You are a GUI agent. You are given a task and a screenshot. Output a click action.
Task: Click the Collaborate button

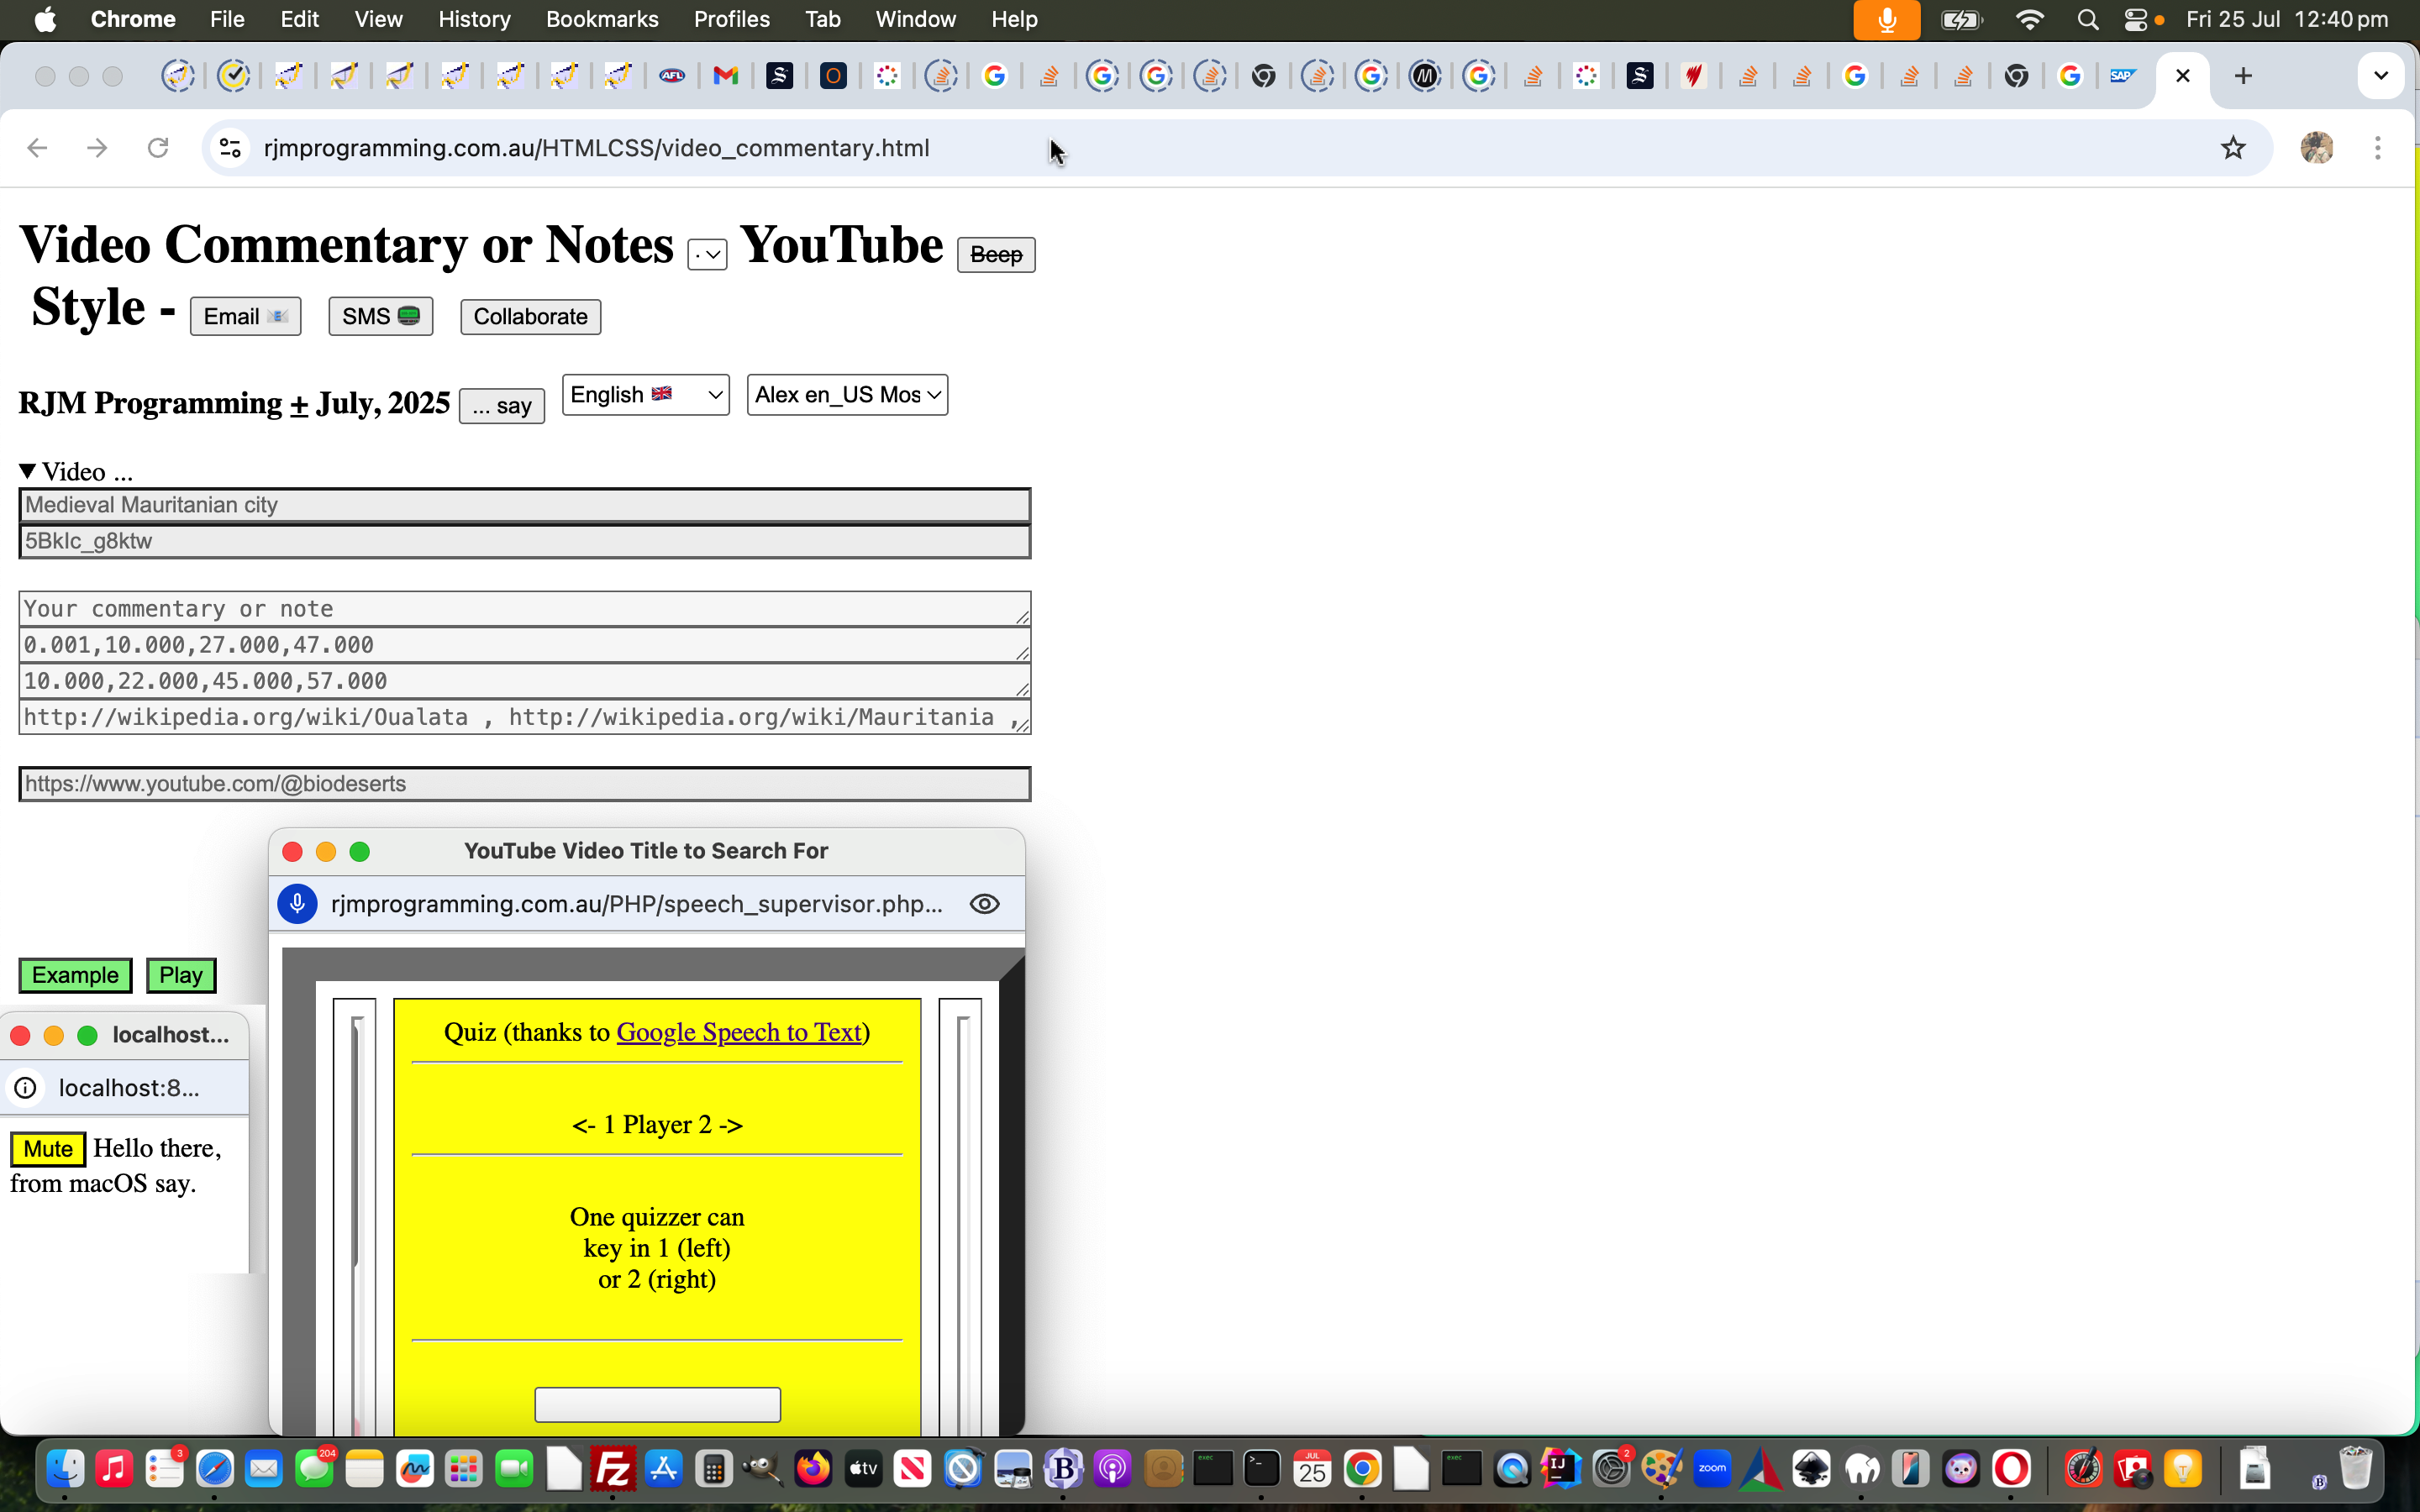click(x=530, y=317)
